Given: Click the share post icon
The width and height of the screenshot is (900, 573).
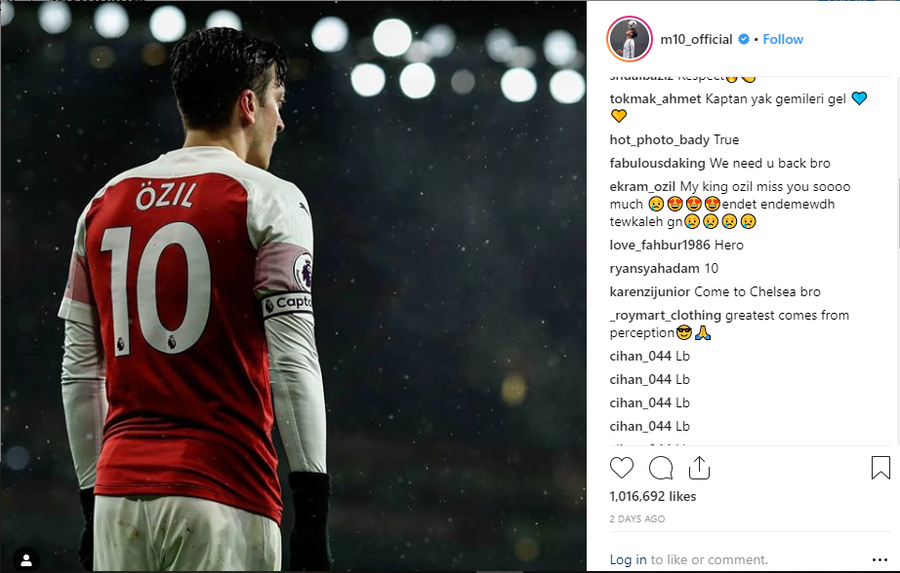Looking at the screenshot, I should [x=699, y=468].
